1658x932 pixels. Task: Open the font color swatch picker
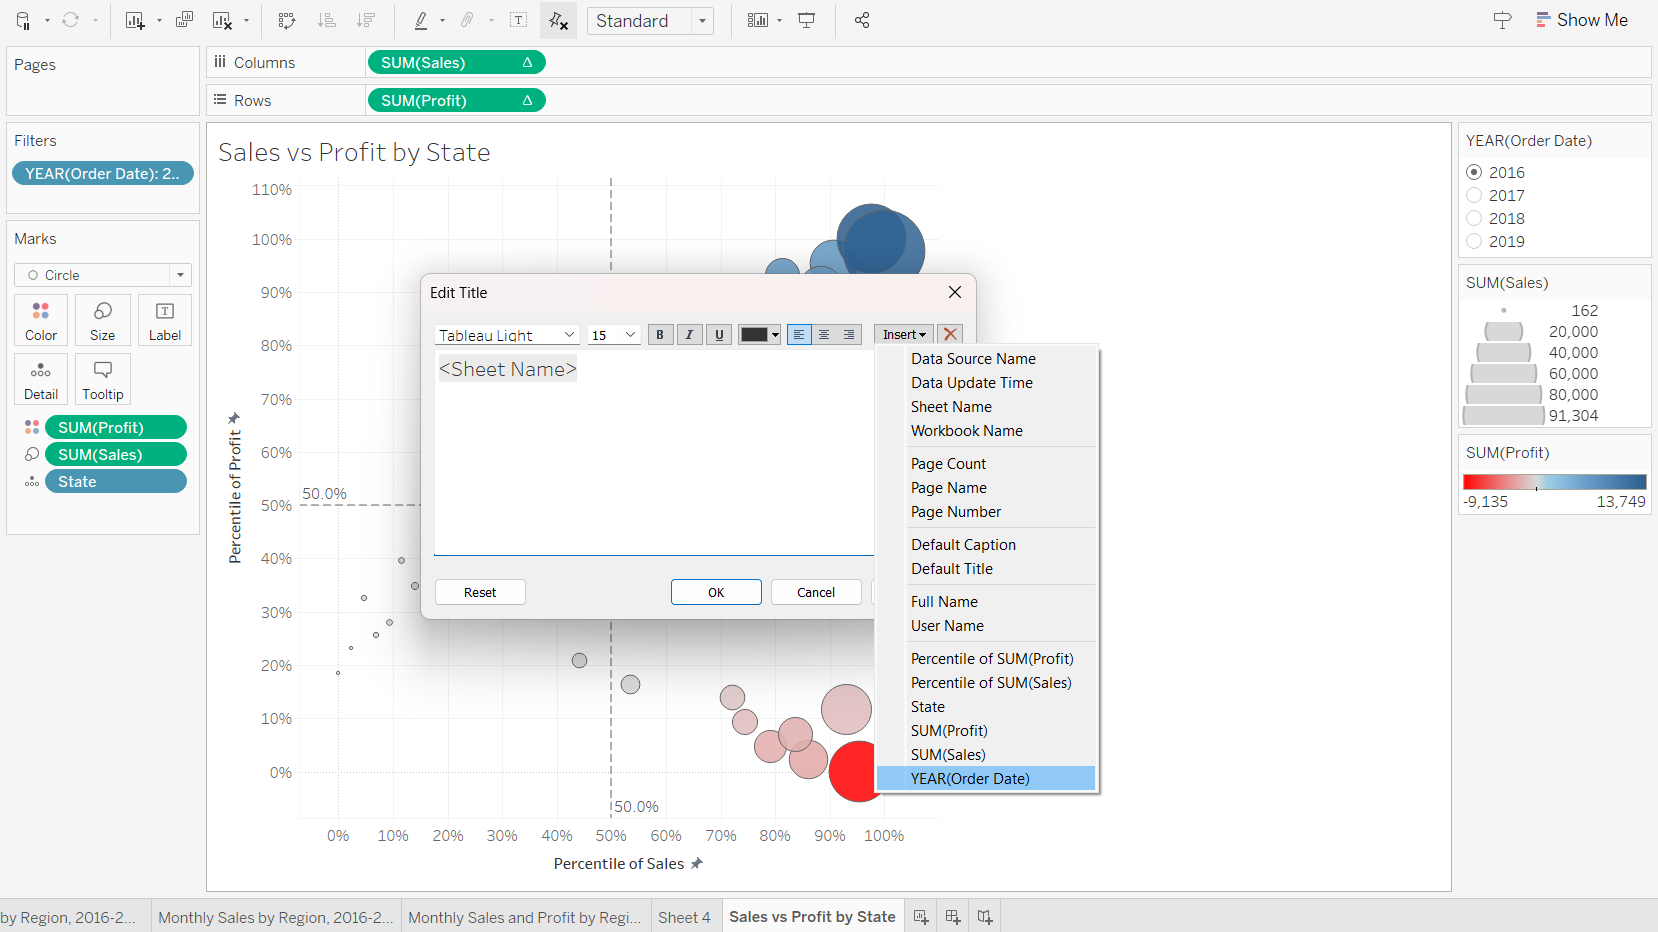click(759, 335)
